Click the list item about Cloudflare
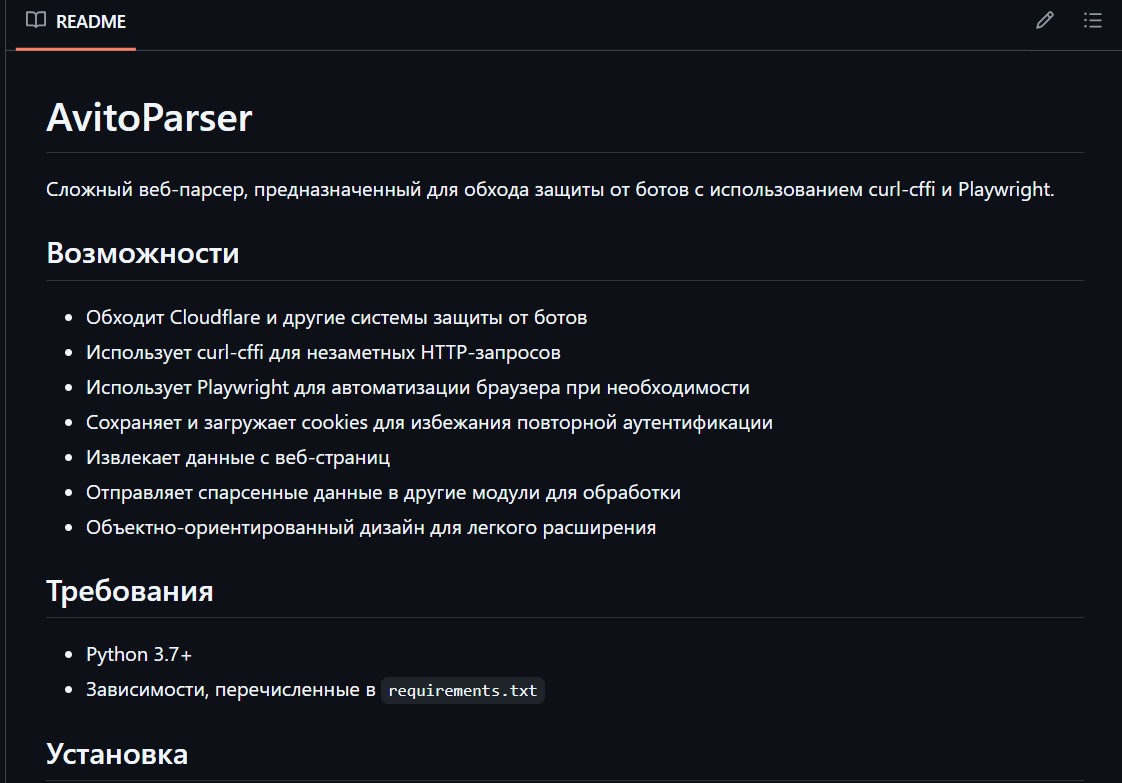The width and height of the screenshot is (1122, 783). click(x=336, y=318)
